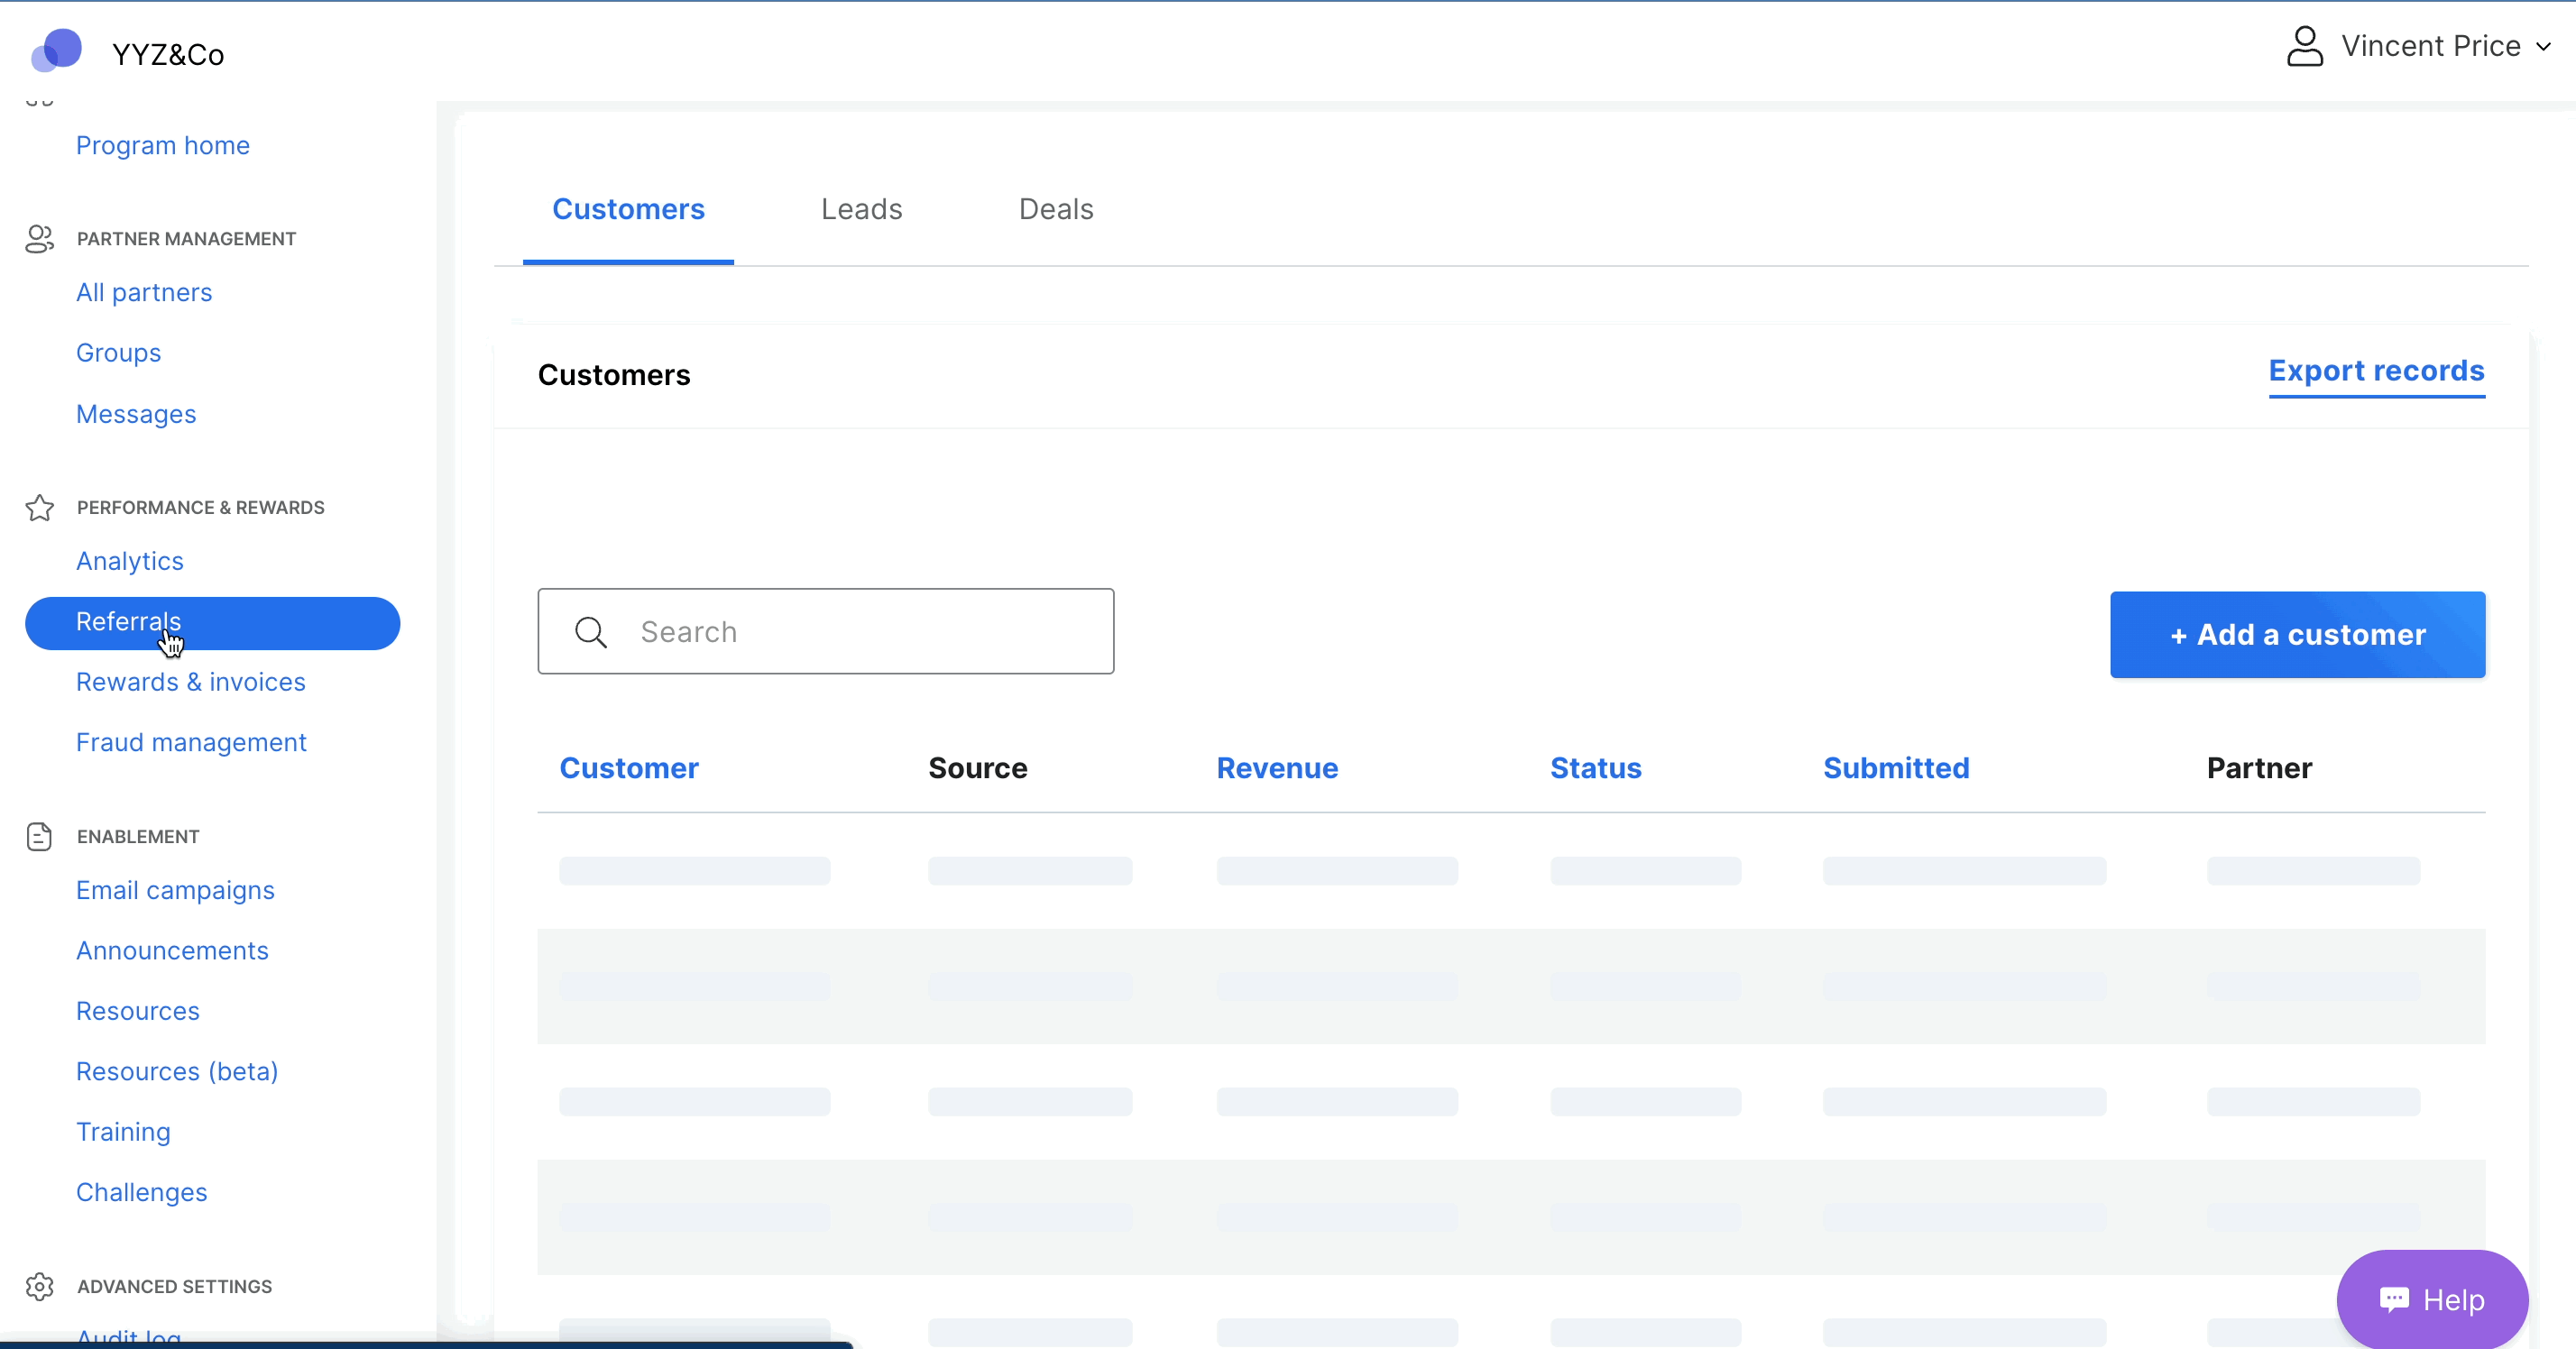2576x1349 pixels.
Task: Click the Advanced Settings gear icon
Action: pos(39,1286)
